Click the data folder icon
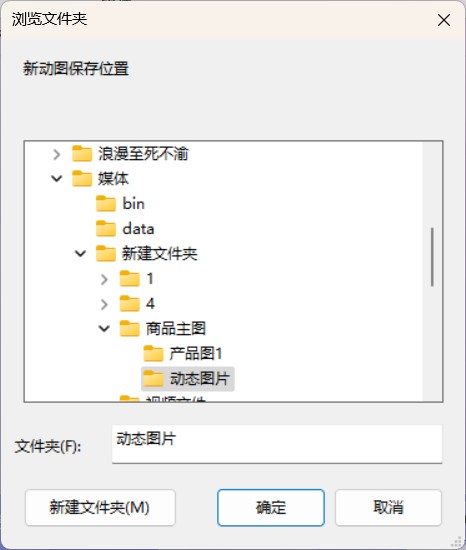 106,229
